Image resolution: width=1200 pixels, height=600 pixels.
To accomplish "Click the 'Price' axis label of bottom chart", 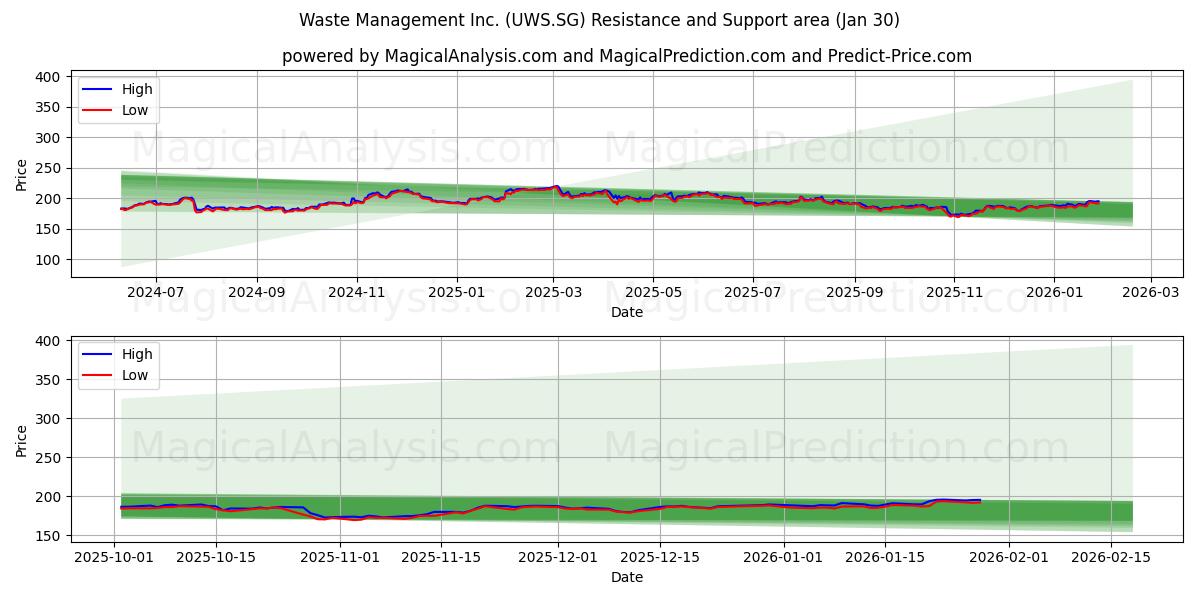I will (22, 440).
